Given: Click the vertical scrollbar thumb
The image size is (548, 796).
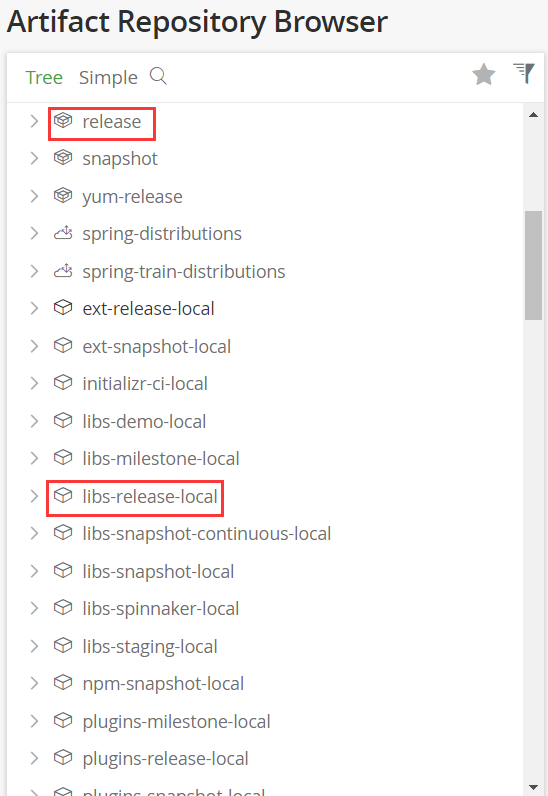Looking at the screenshot, I should 533,265.
